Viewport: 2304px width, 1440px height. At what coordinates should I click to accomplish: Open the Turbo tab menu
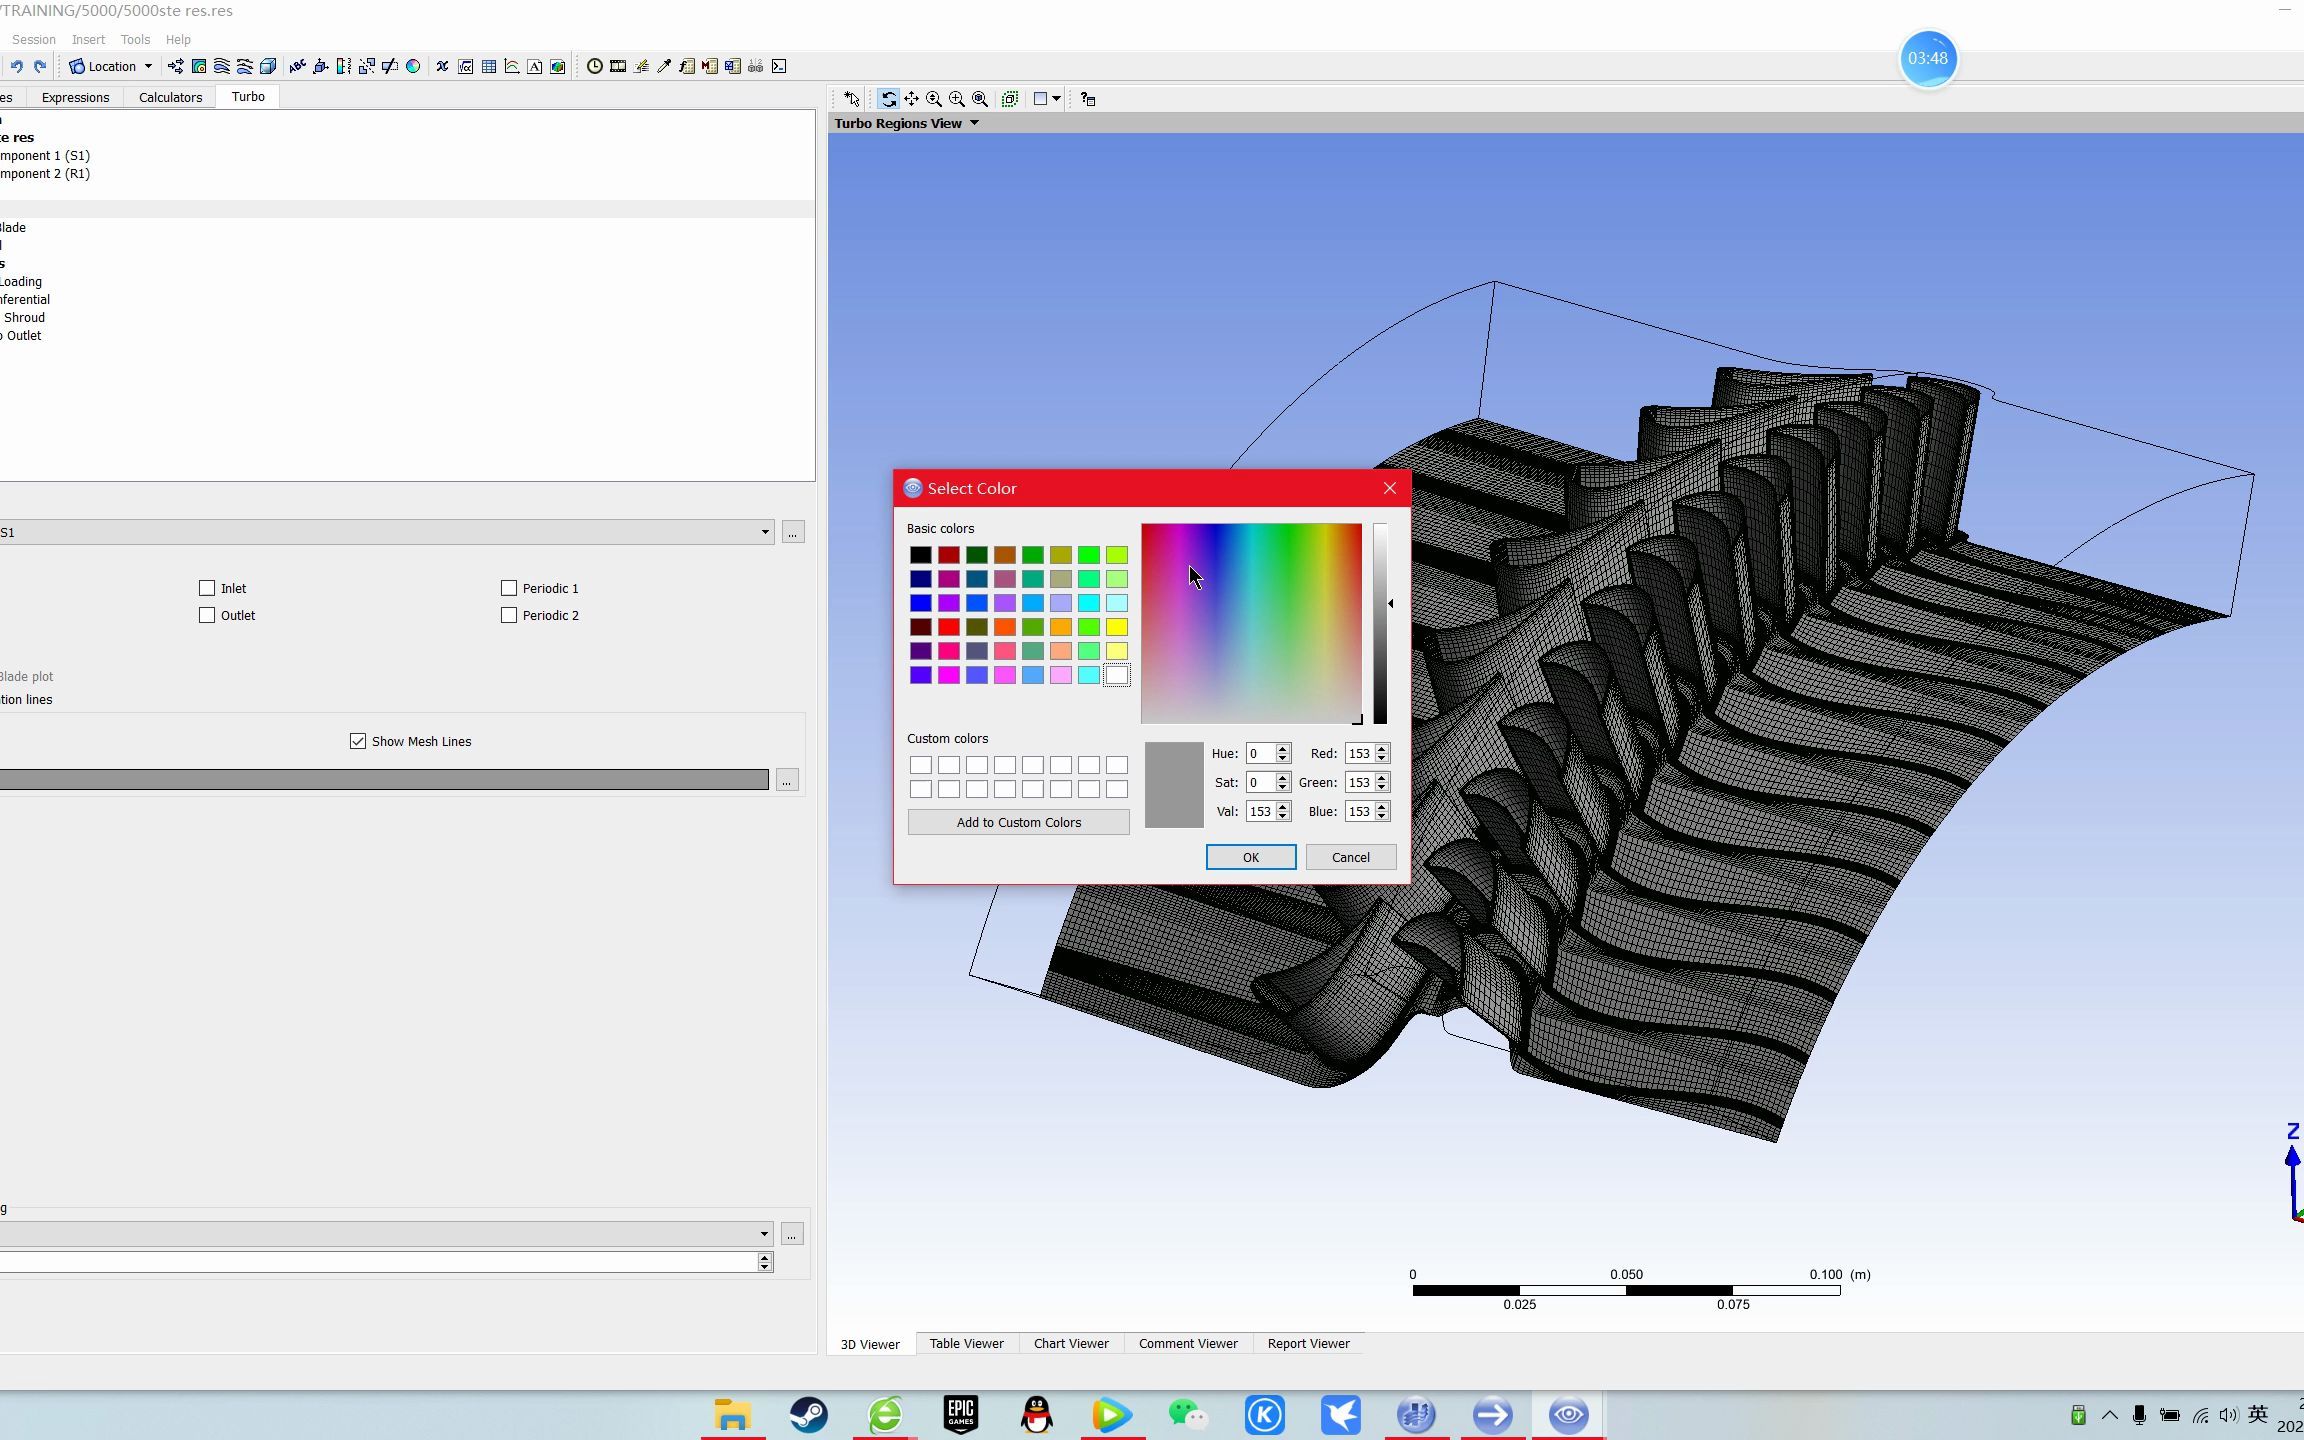pos(247,96)
